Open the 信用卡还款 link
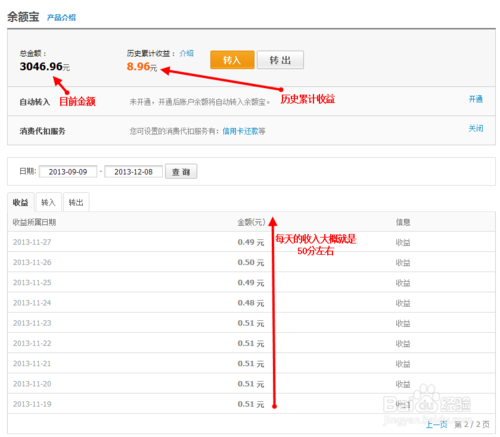This screenshot has height=437, width=500. click(240, 131)
